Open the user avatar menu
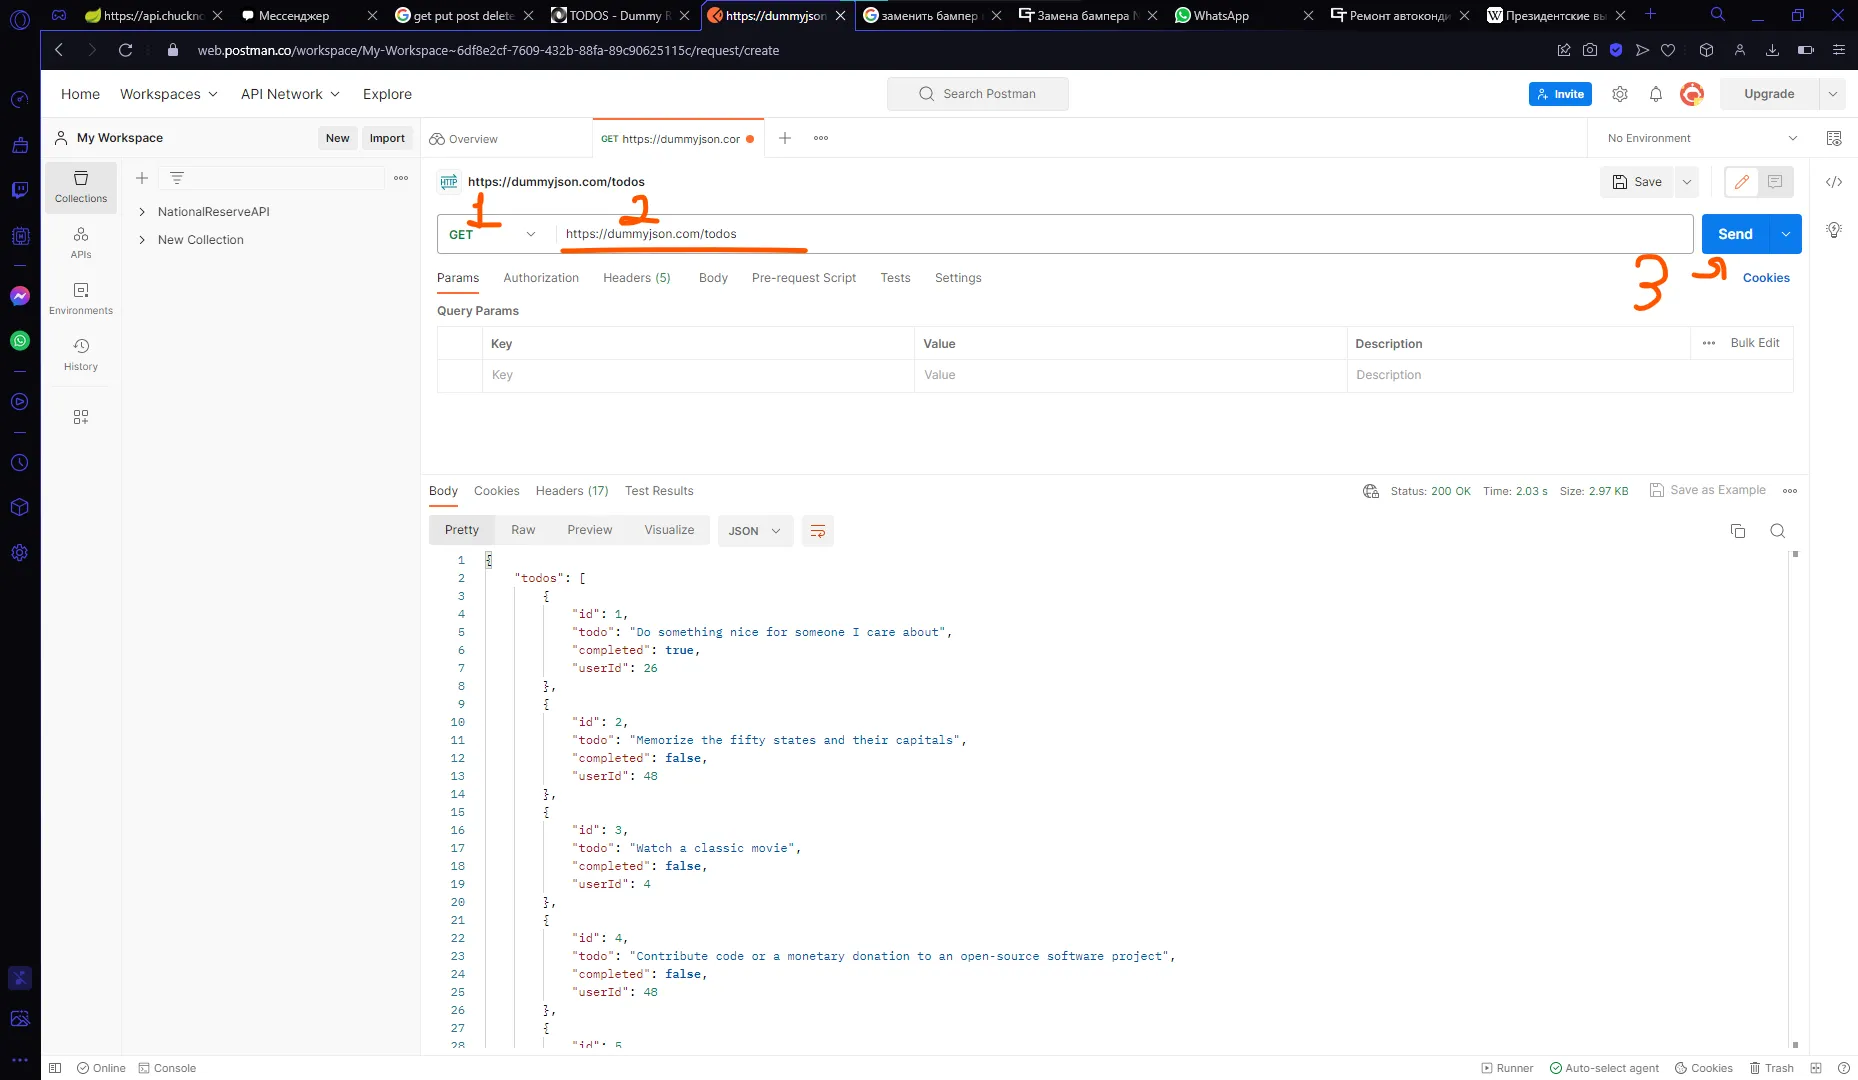The width and height of the screenshot is (1858, 1080). click(x=1692, y=94)
